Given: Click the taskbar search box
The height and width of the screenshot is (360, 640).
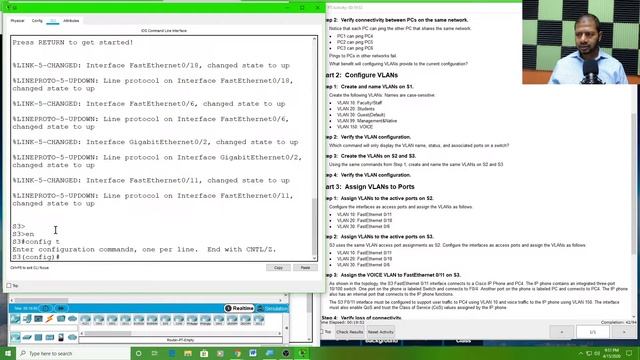Looking at the screenshot, I should pyautogui.click(x=73, y=353).
